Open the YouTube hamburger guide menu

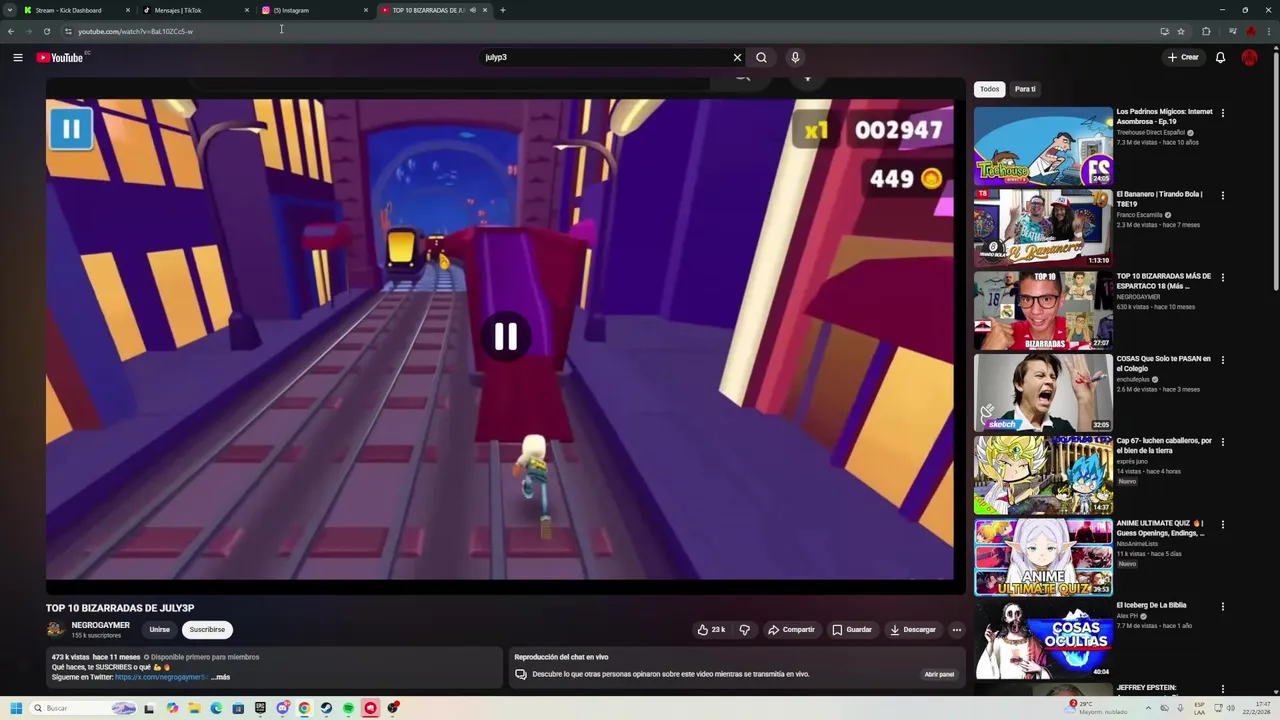18,57
